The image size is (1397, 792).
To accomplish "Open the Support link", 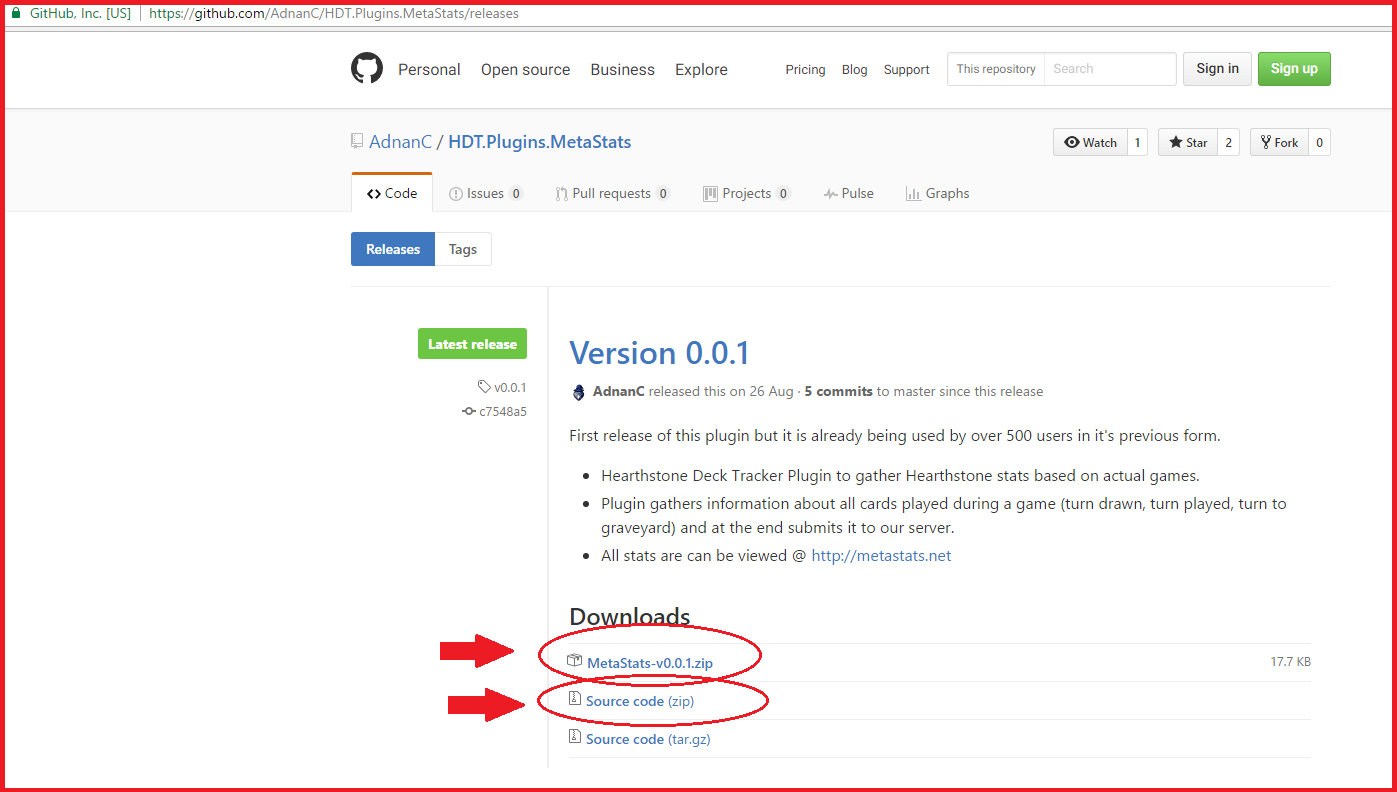I will tap(906, 70).
